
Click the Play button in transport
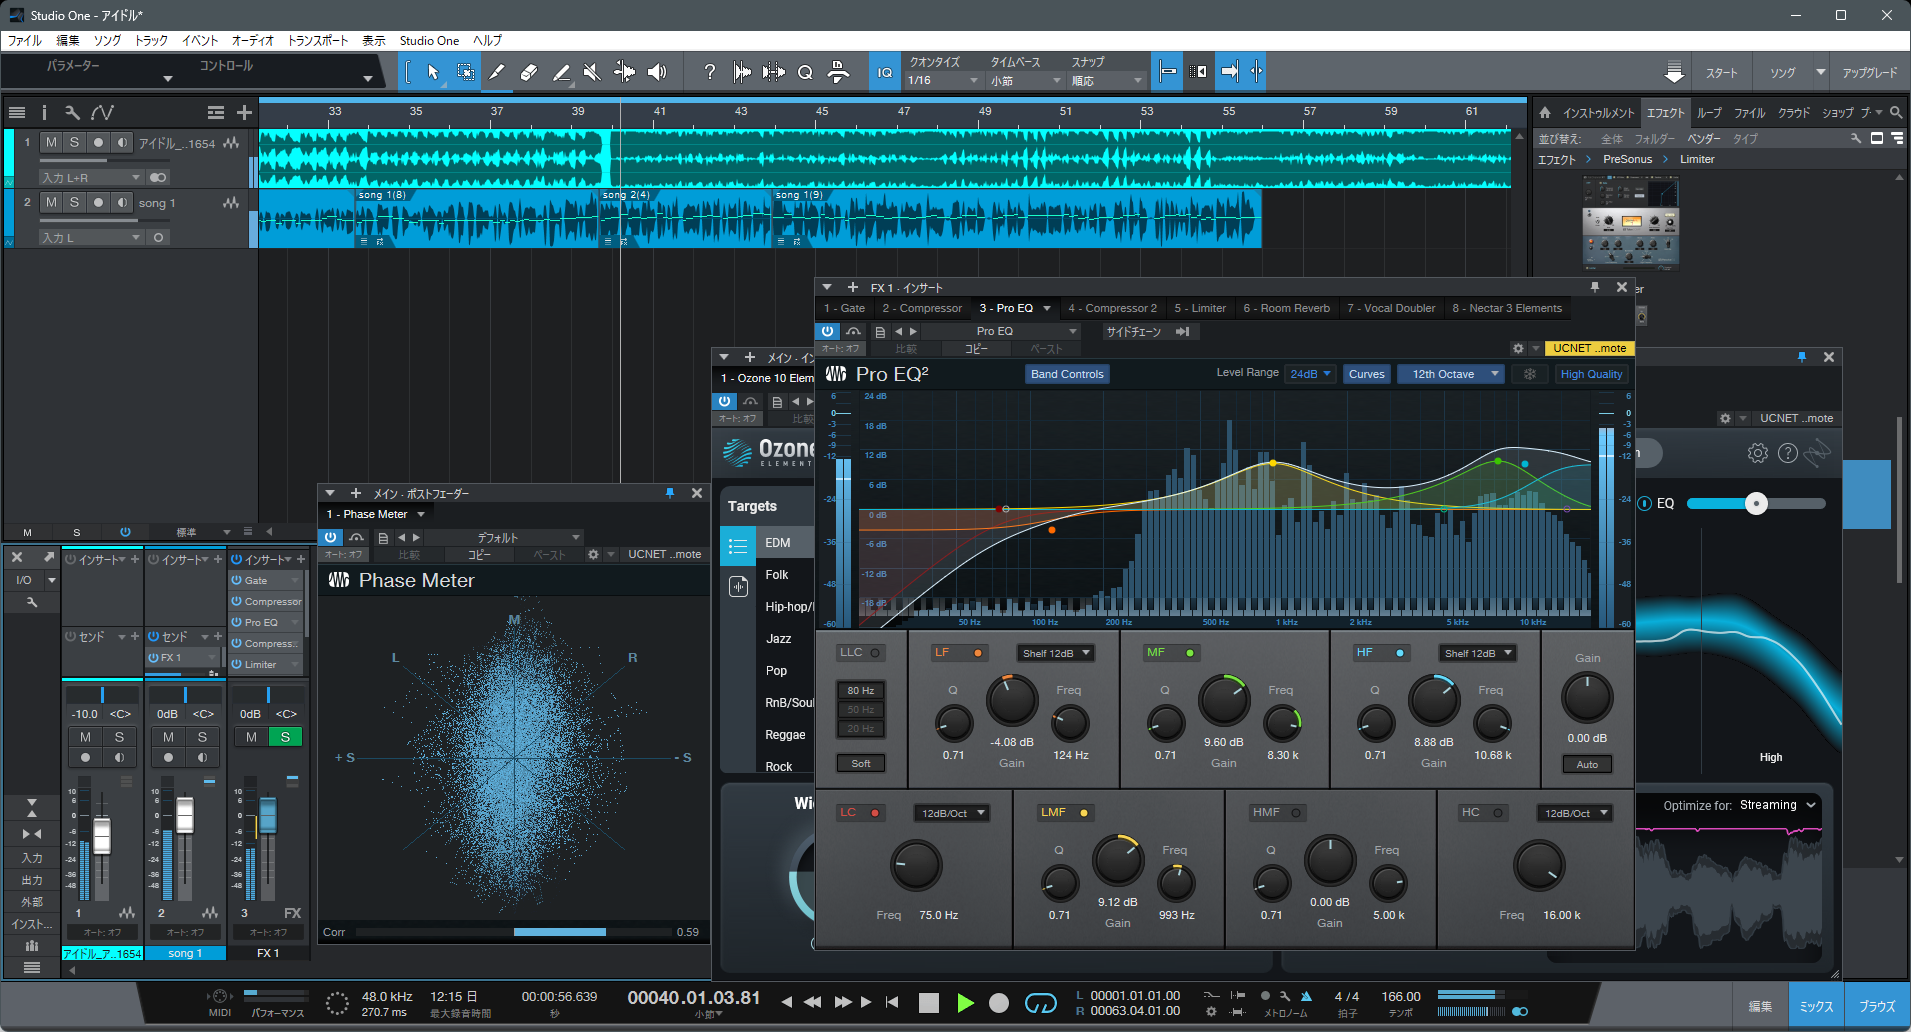tap(965, 1003)
